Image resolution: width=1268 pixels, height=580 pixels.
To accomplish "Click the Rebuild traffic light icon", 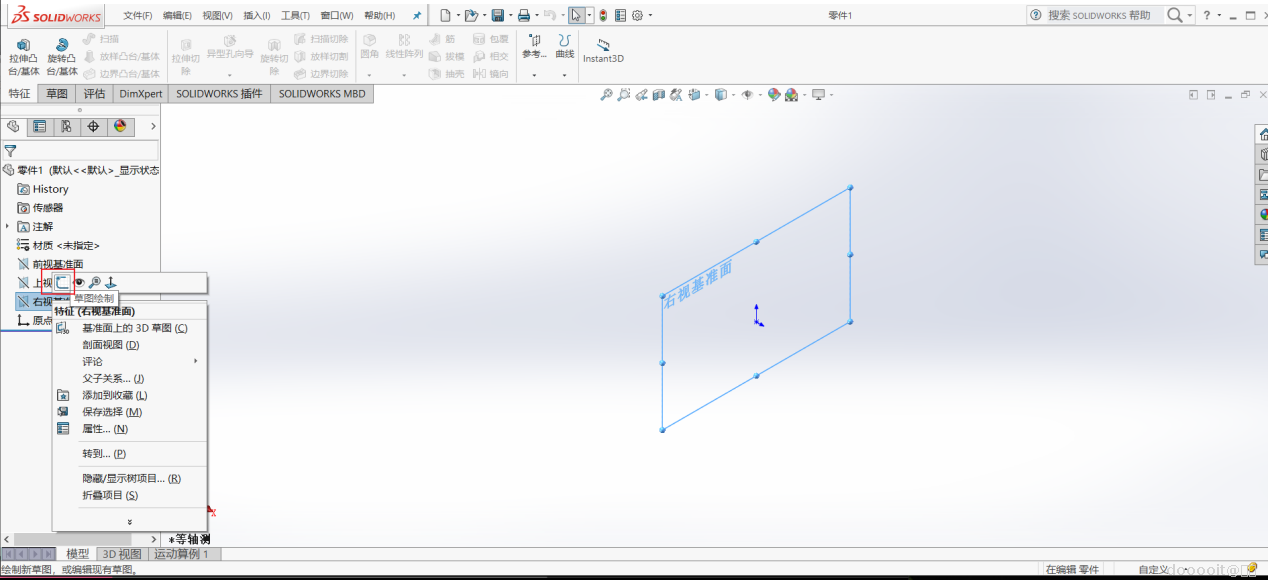I will 603,15.
